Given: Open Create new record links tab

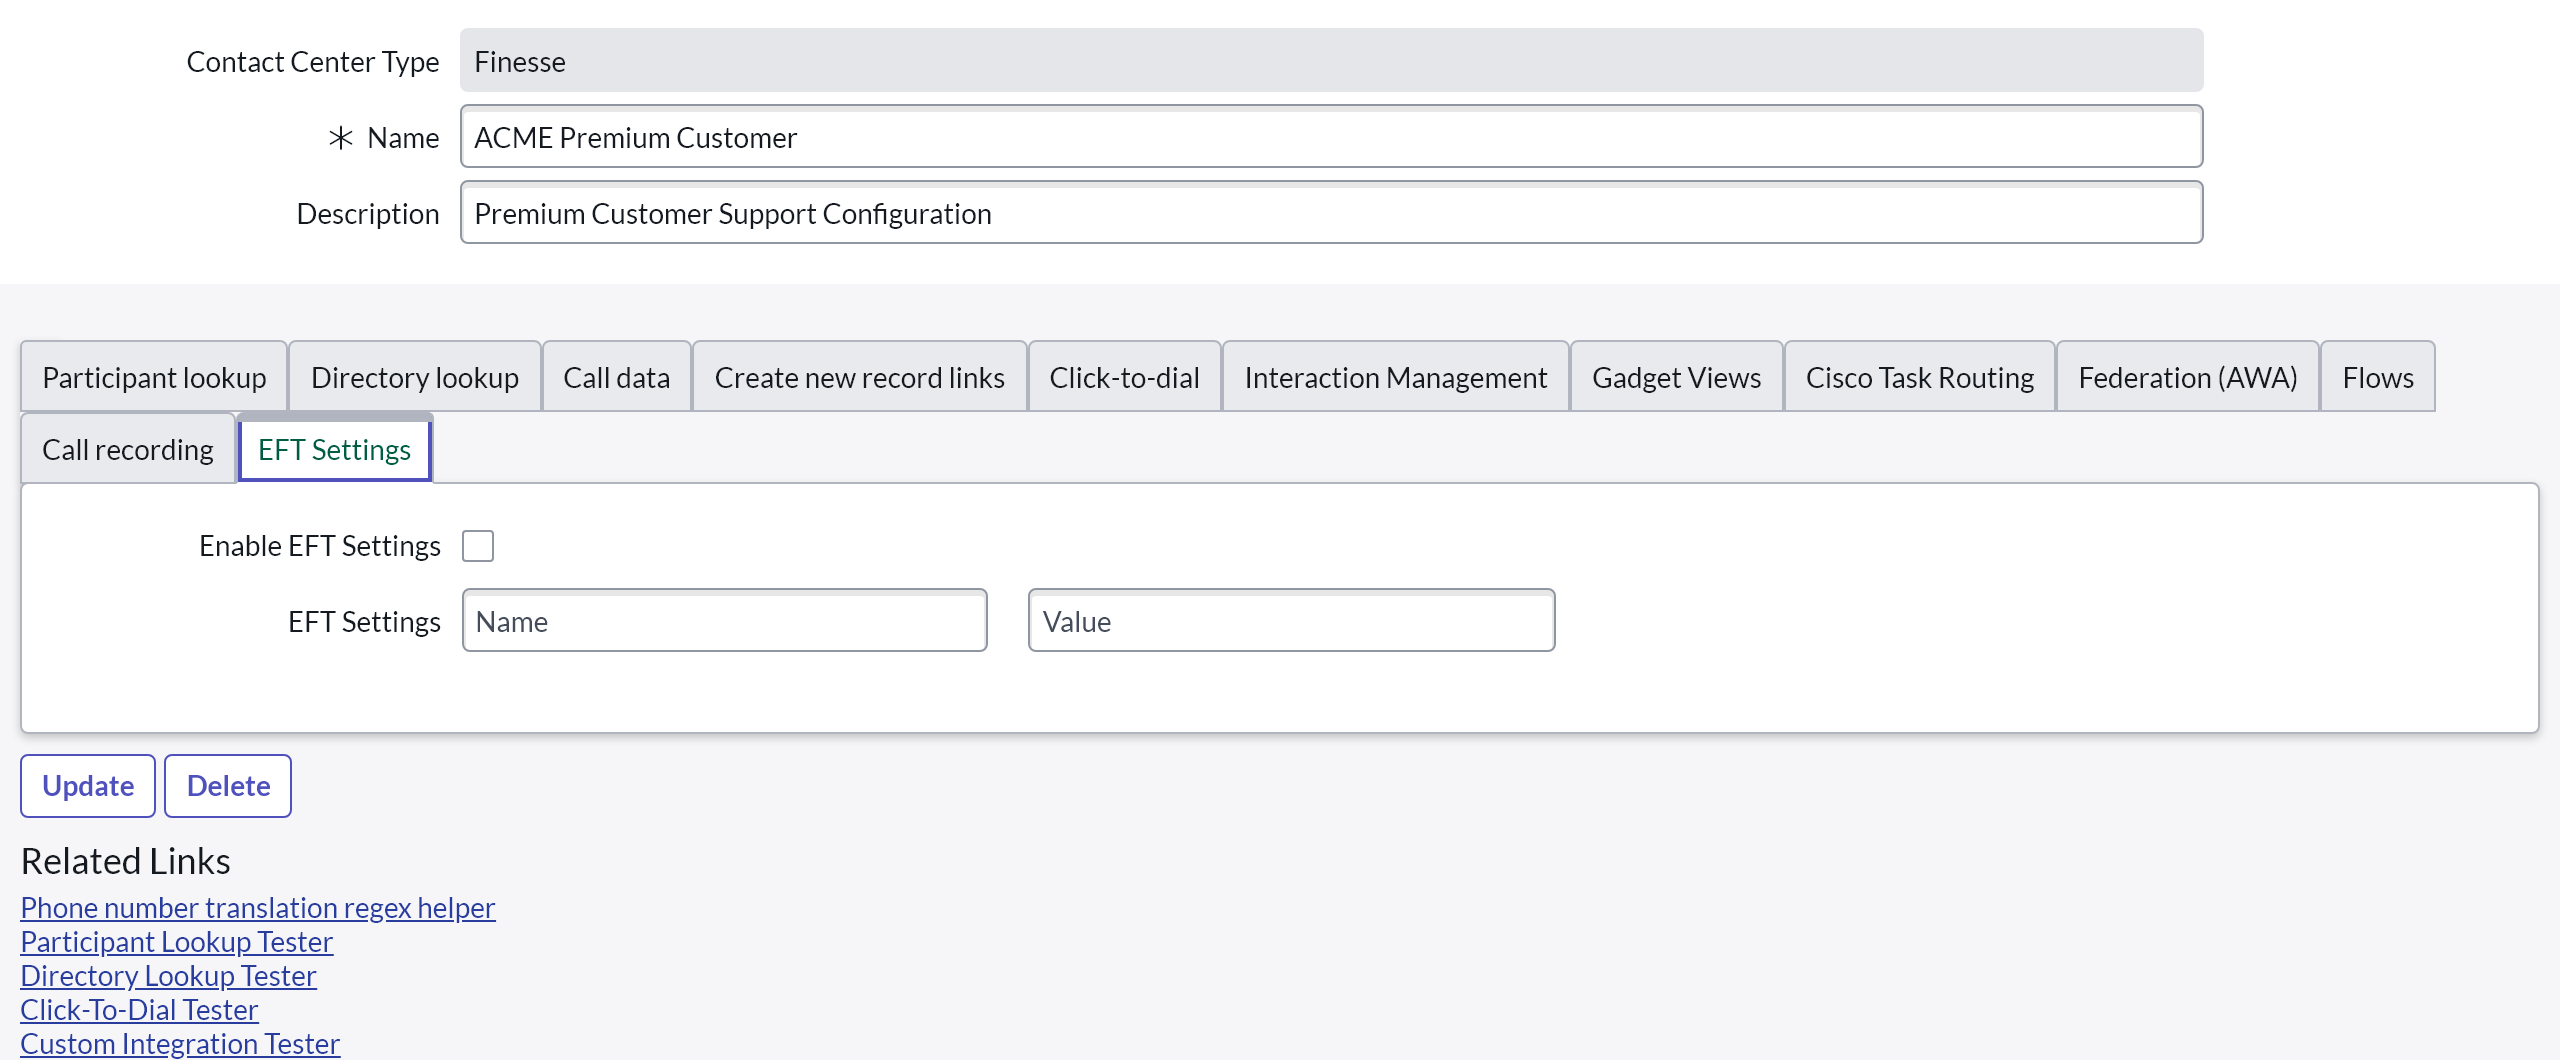Looking at the screenshot, I should tap(859, 377).
